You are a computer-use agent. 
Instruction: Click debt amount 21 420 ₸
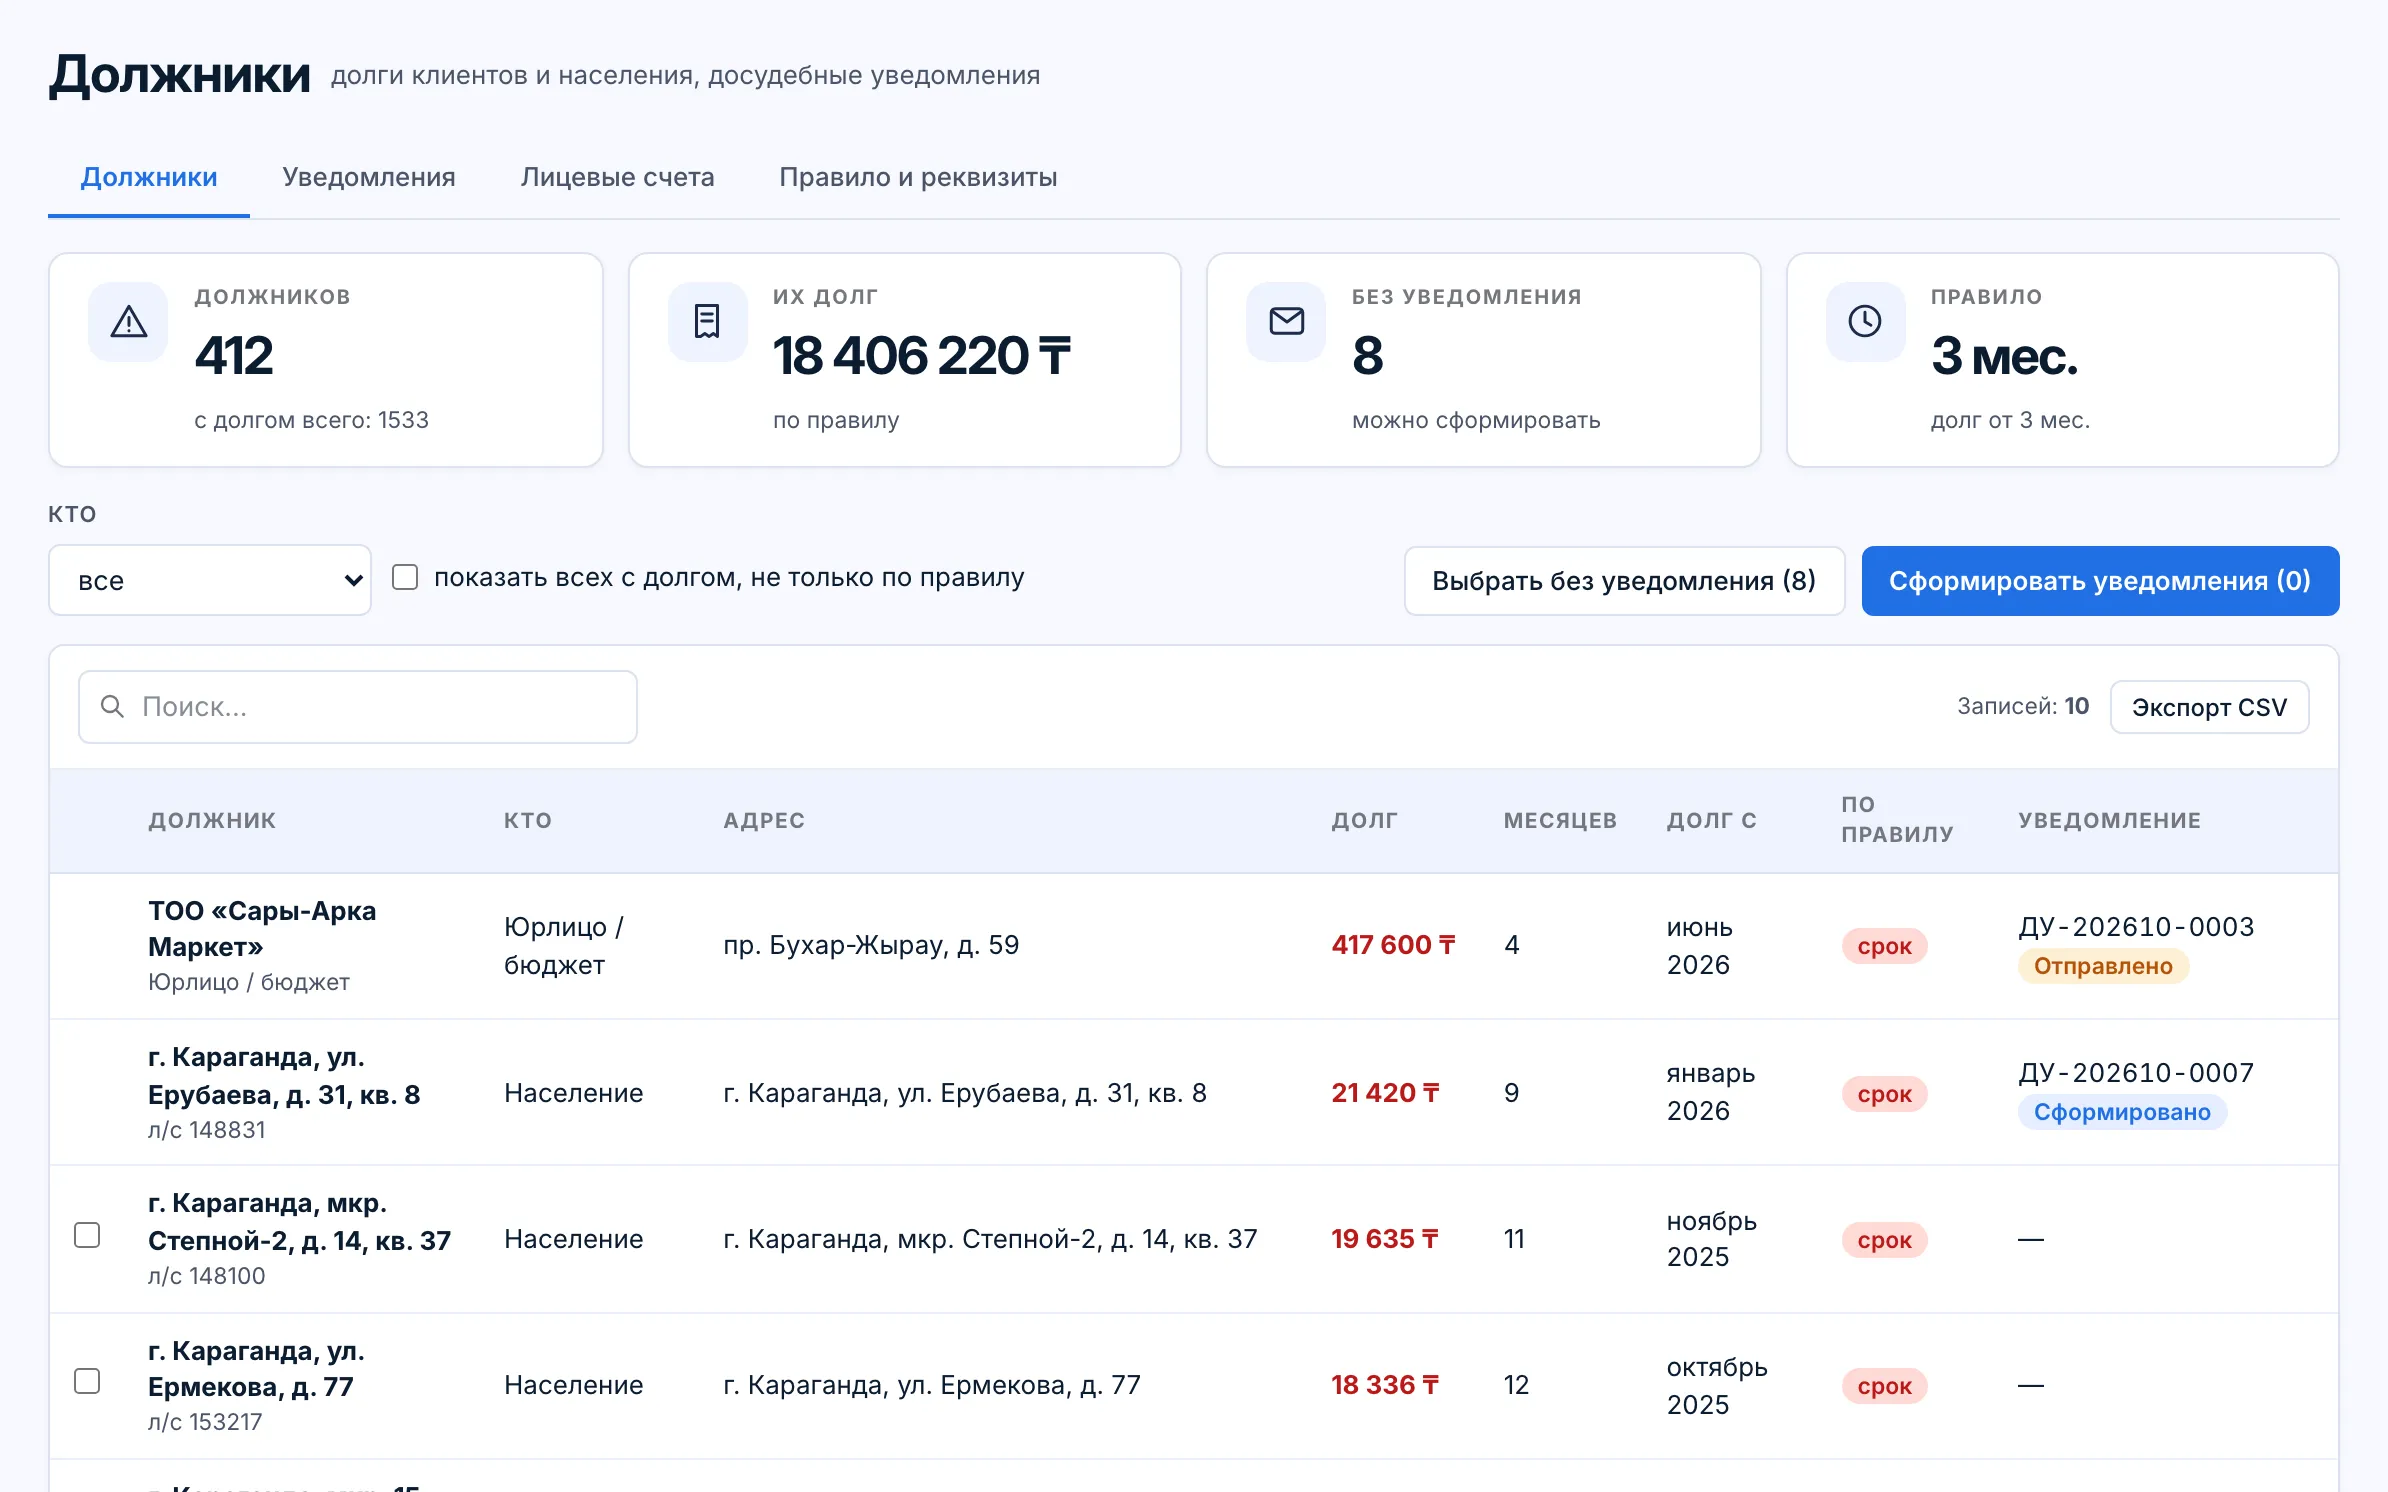tap(1385, 1093)
